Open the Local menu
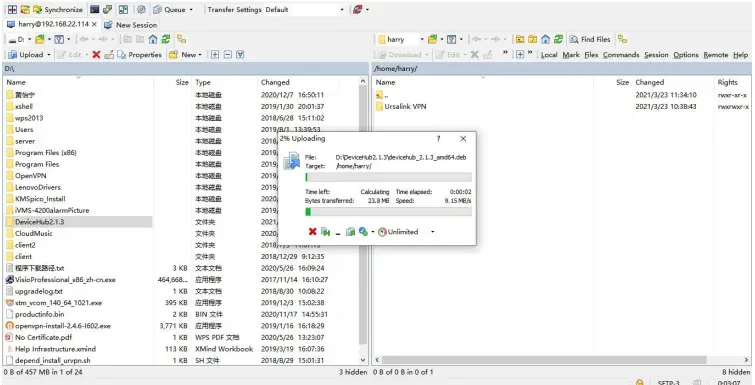Viewport: 755px width, 385px height. click(x=549, y=55)
